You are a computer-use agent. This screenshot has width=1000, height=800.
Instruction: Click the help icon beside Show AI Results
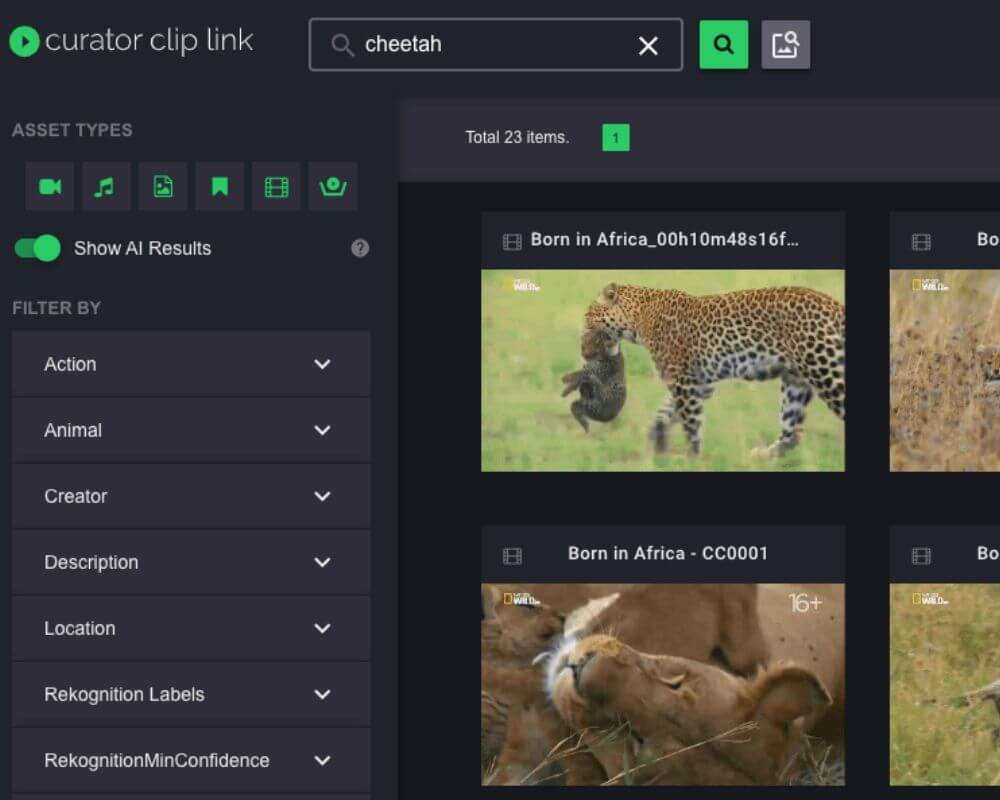(x=360, y=248)
